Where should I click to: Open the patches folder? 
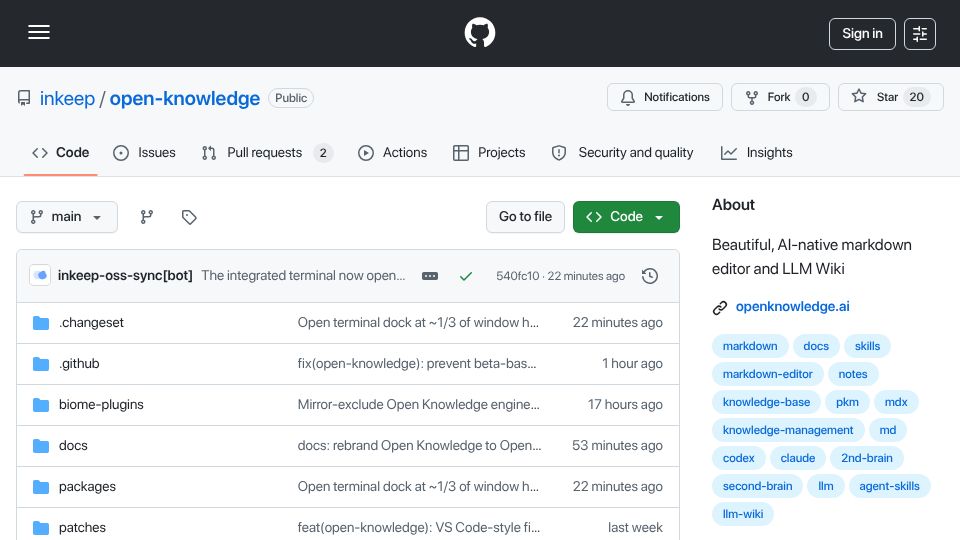click(82, 527)
